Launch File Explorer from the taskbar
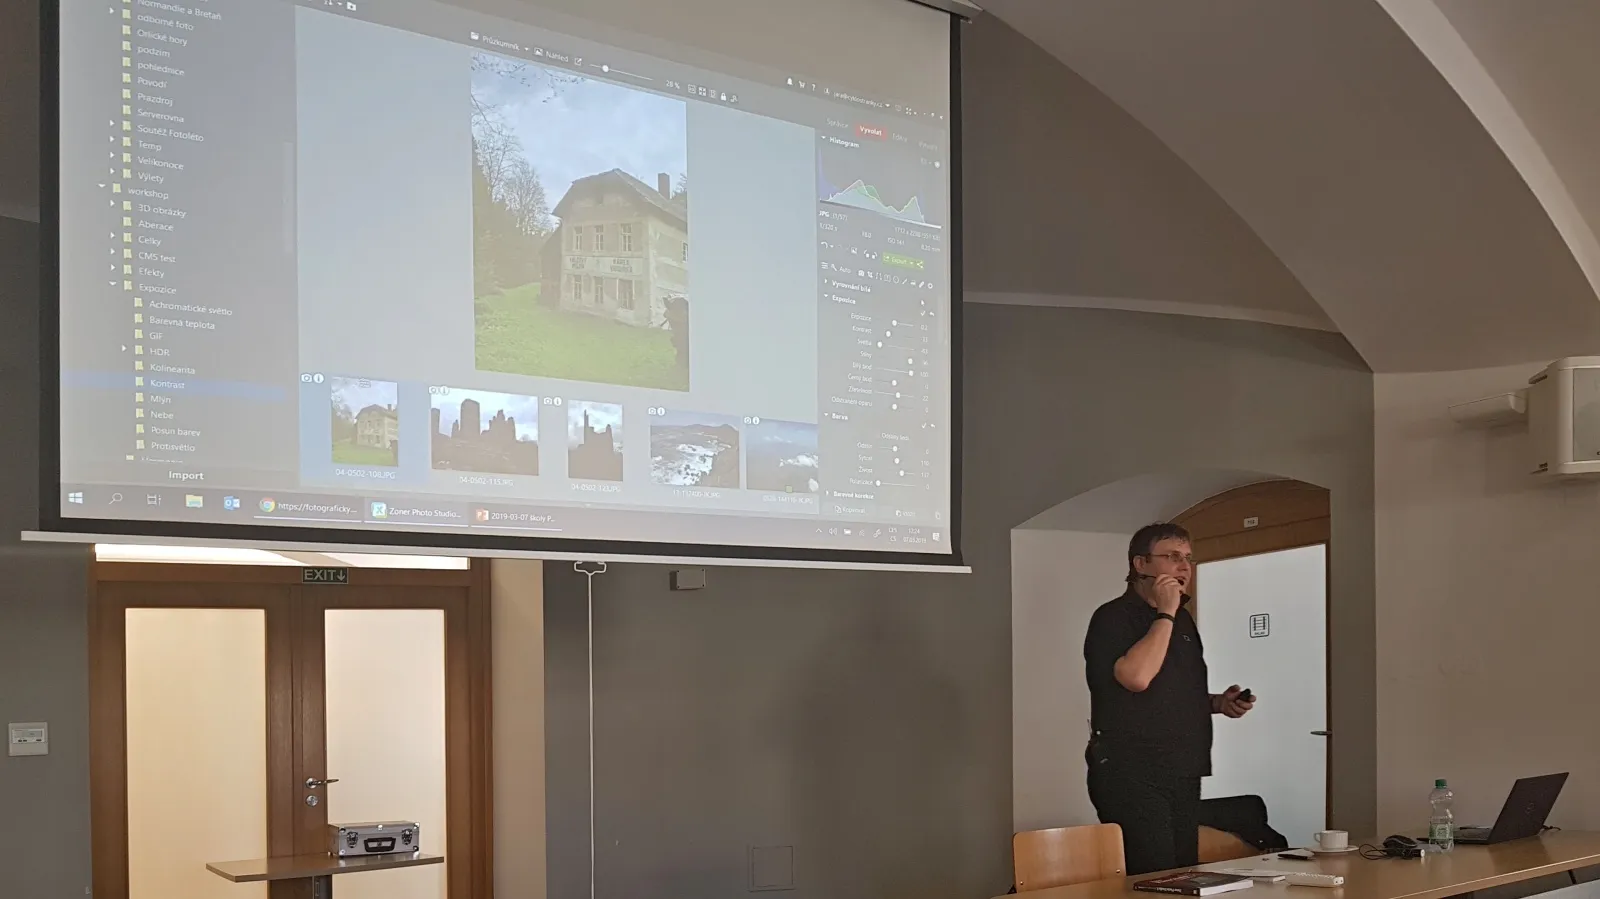The height and width of the screenshot is (899, 1600). point(194,501)
